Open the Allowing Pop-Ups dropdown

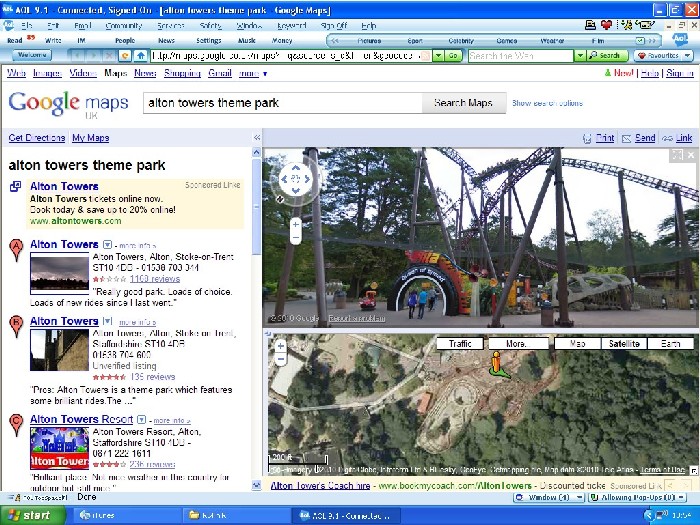(637, 497)
